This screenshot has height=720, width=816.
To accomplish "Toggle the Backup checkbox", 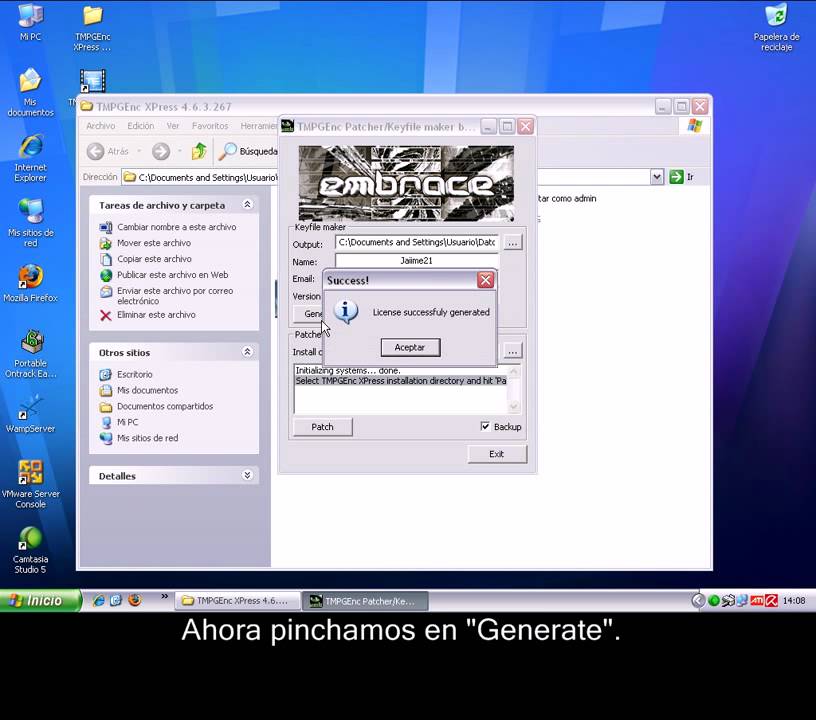I will click(485, 427).
